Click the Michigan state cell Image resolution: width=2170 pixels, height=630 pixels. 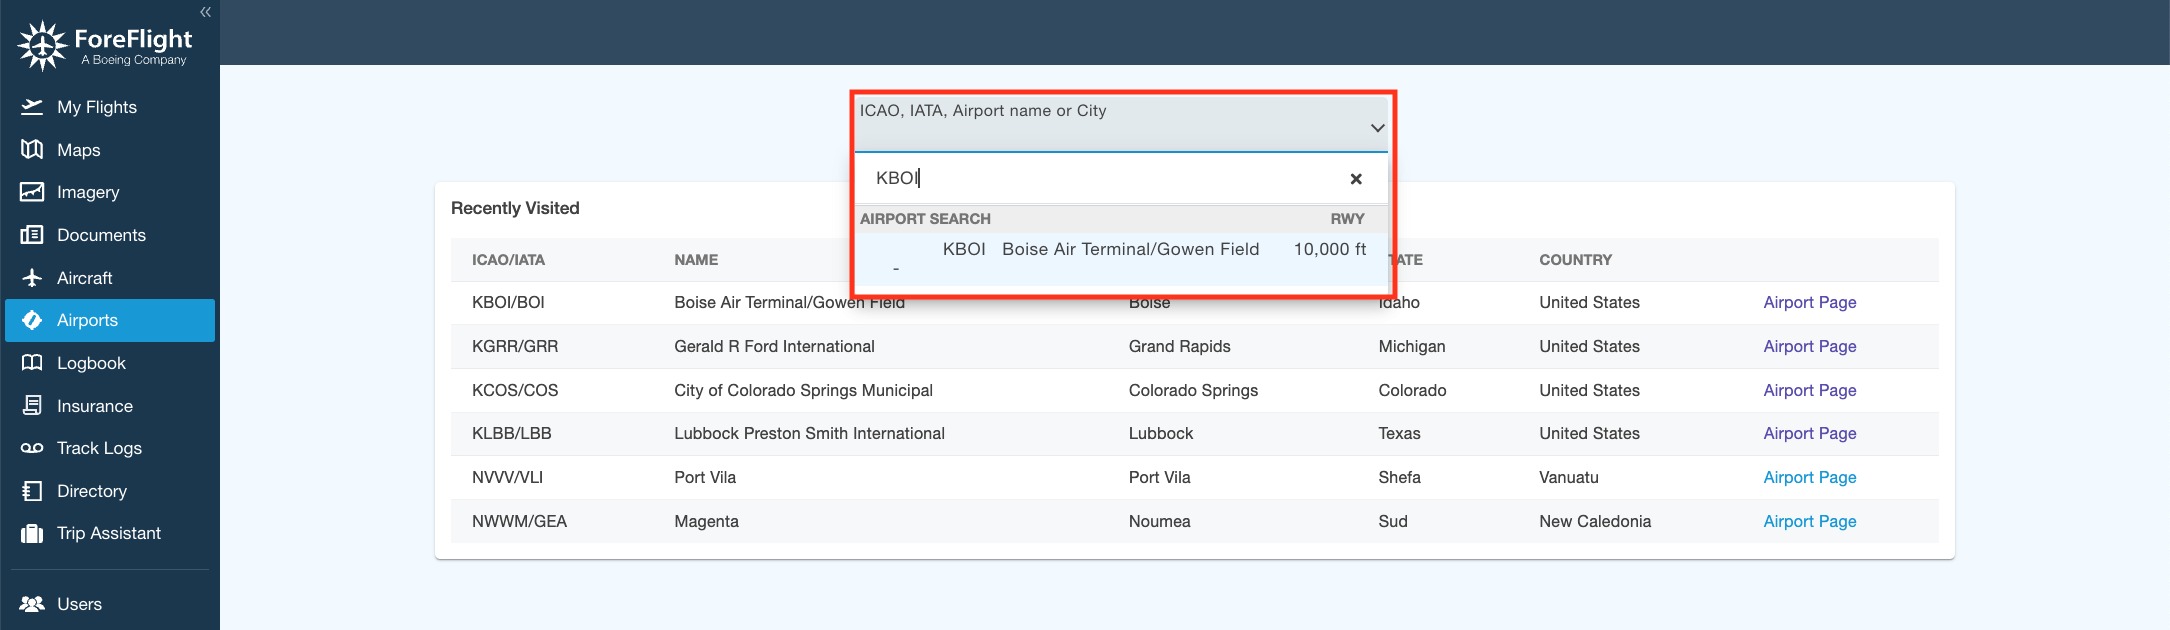[x=1411, y=346]
